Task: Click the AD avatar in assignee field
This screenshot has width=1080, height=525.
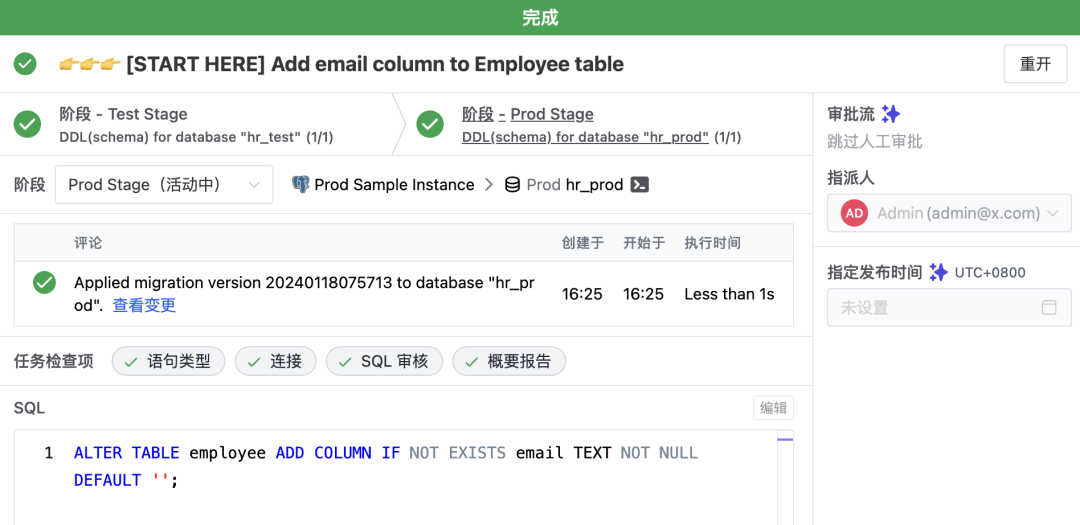Action: coord(855,213)
